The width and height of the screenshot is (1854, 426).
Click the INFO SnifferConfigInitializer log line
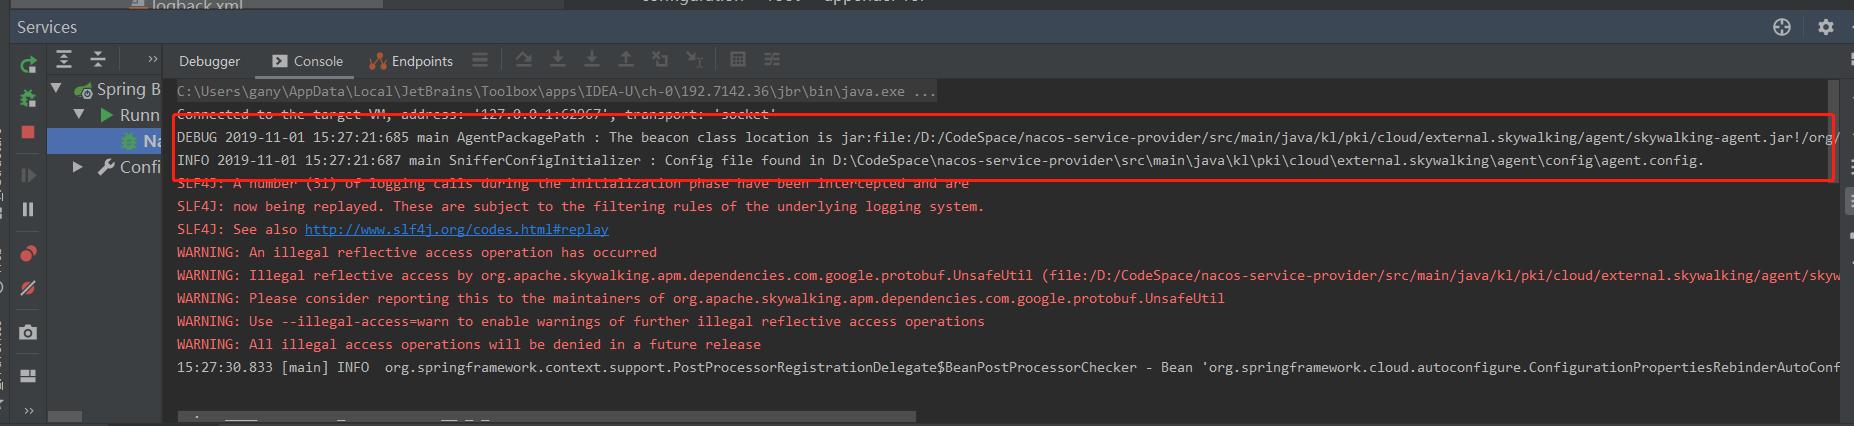point(940,160)
